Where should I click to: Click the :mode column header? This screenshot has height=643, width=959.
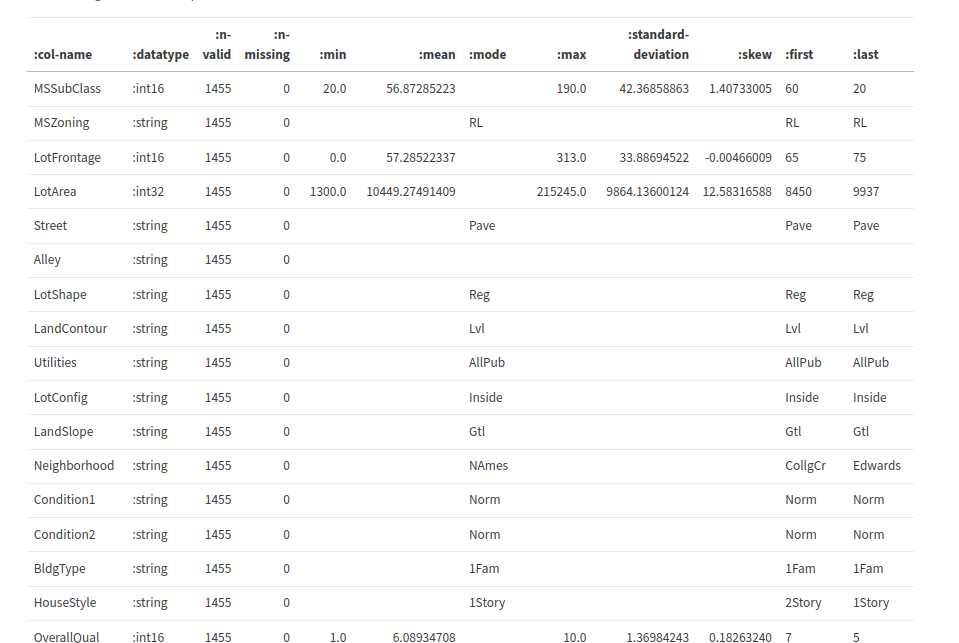(487, 55)
